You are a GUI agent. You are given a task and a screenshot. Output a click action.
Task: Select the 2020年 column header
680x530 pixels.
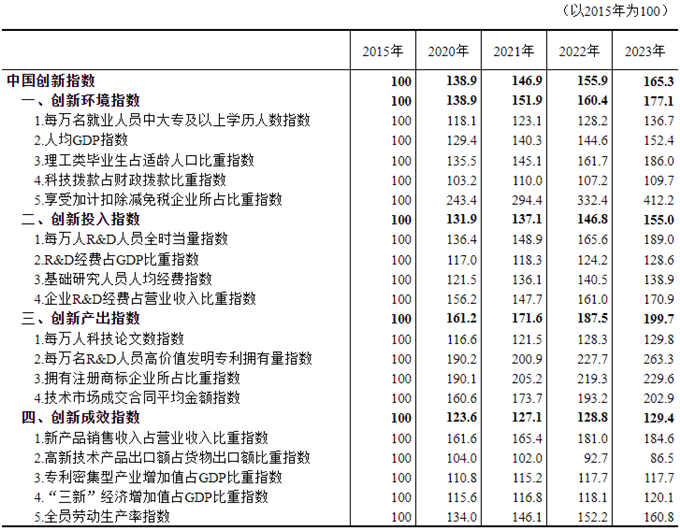[x=448, y=50]
